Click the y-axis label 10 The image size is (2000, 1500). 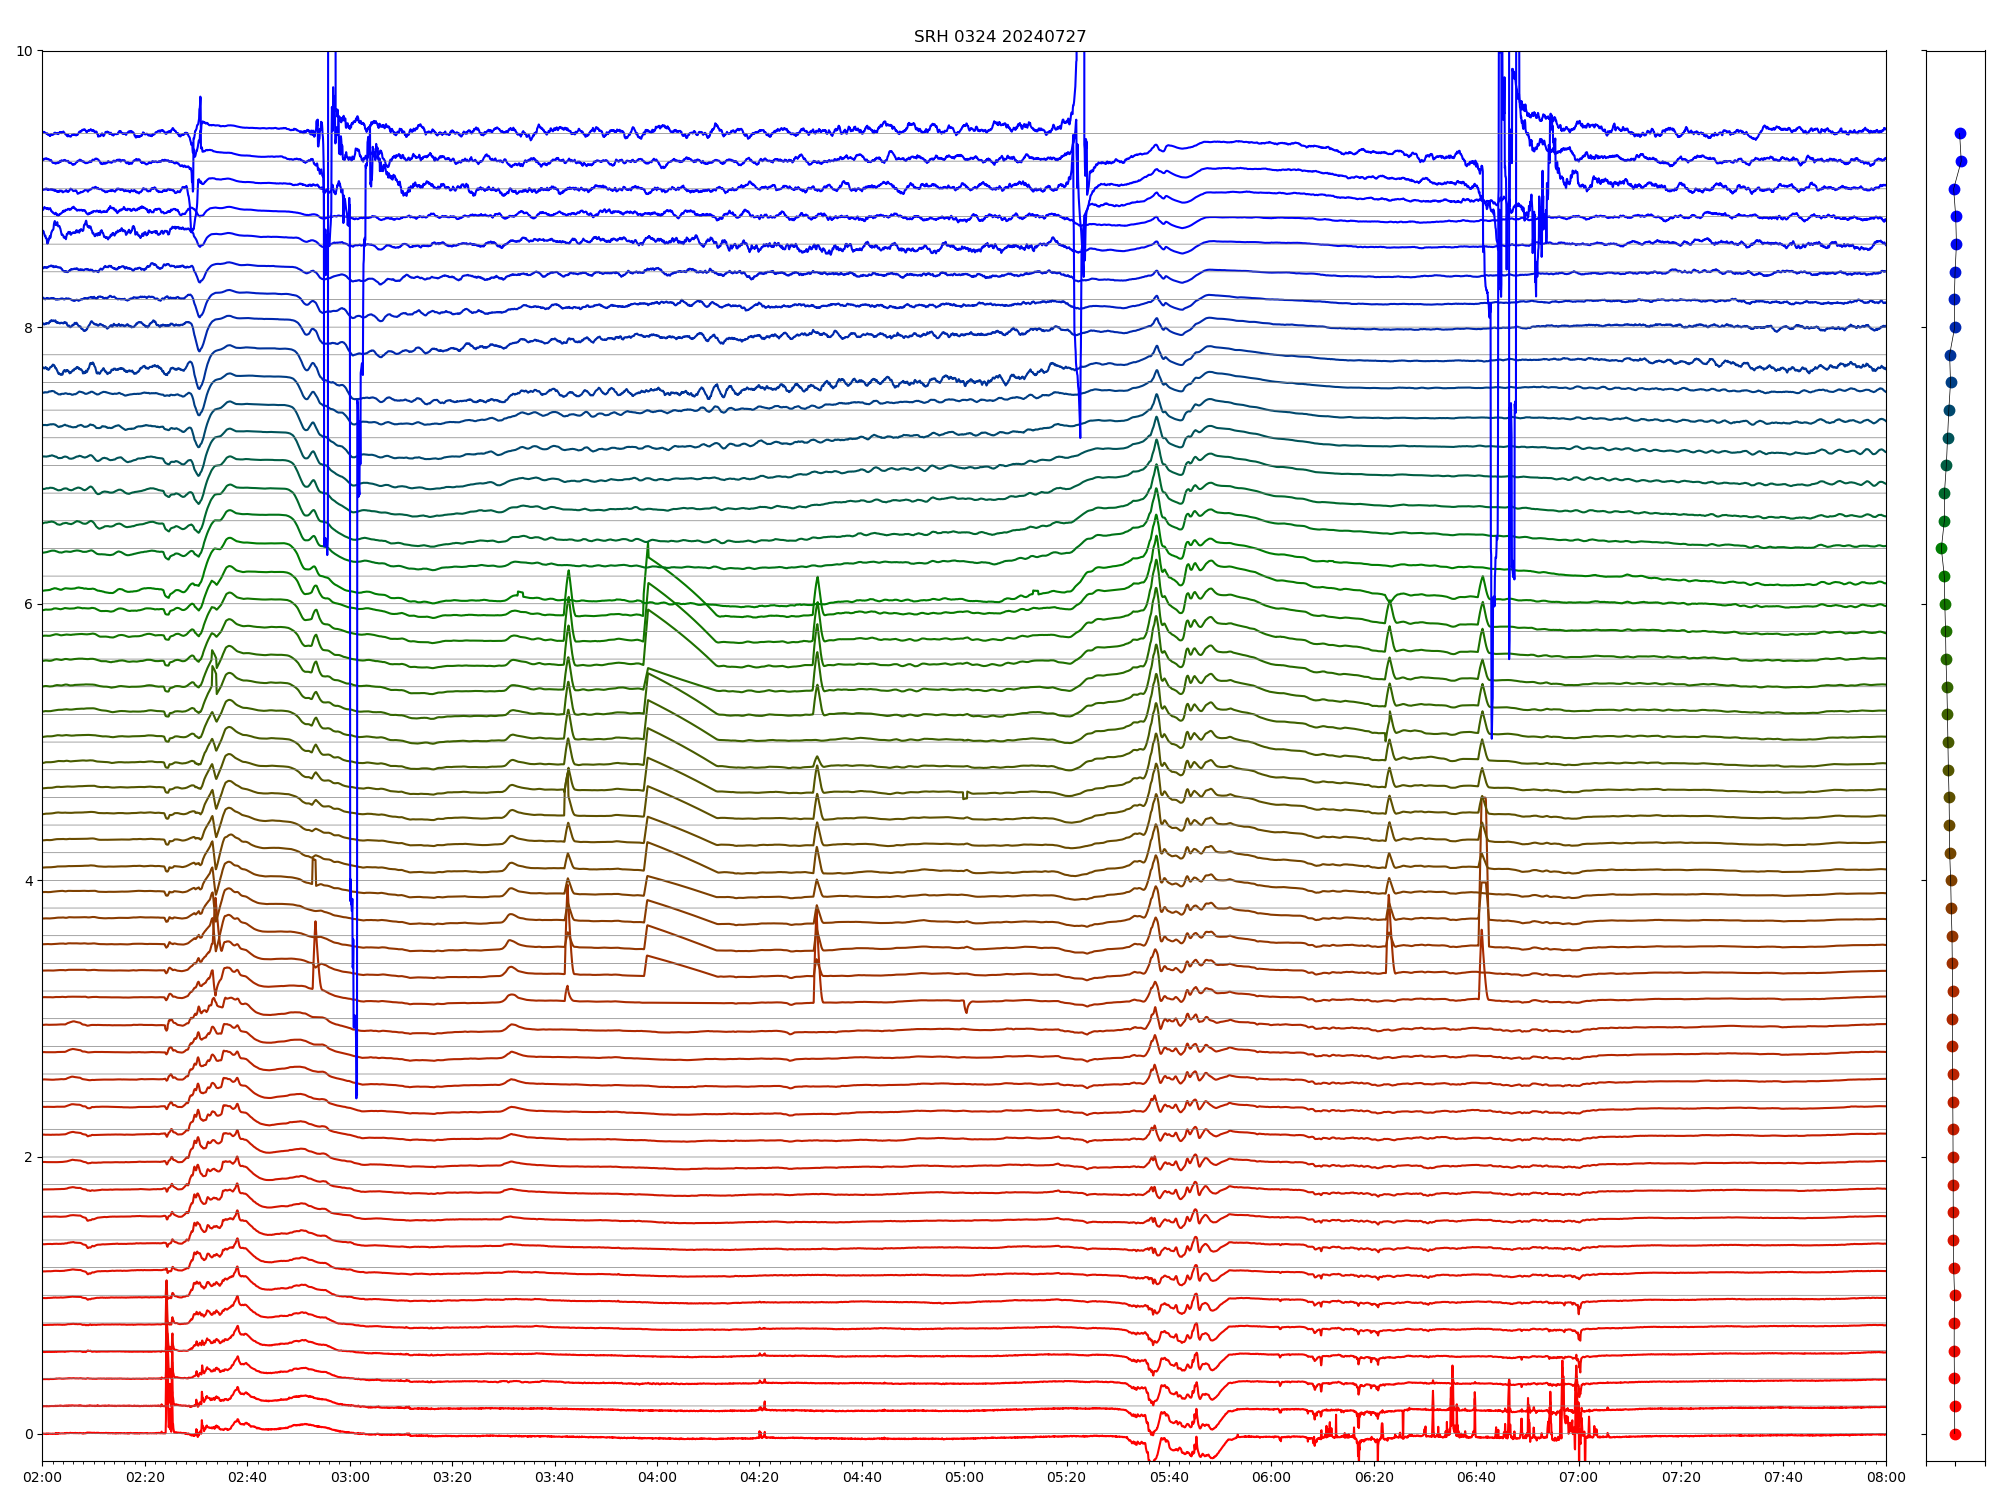[24, 51]
